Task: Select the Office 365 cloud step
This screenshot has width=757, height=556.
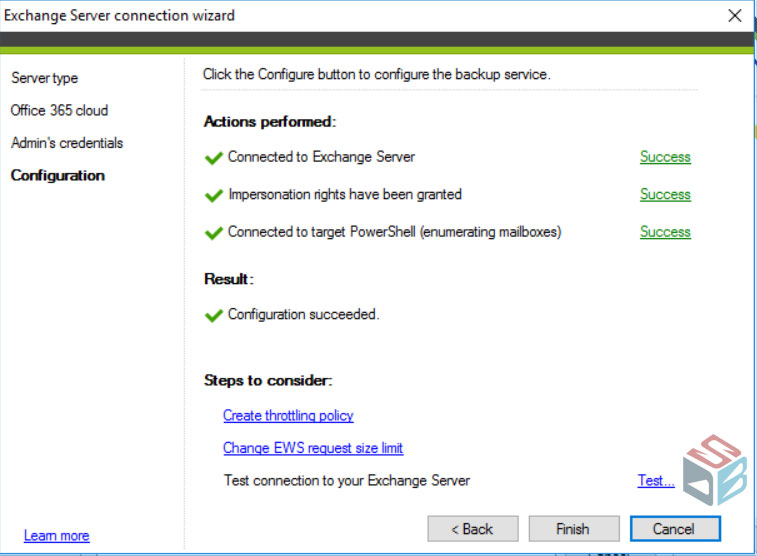Action: 59,110
